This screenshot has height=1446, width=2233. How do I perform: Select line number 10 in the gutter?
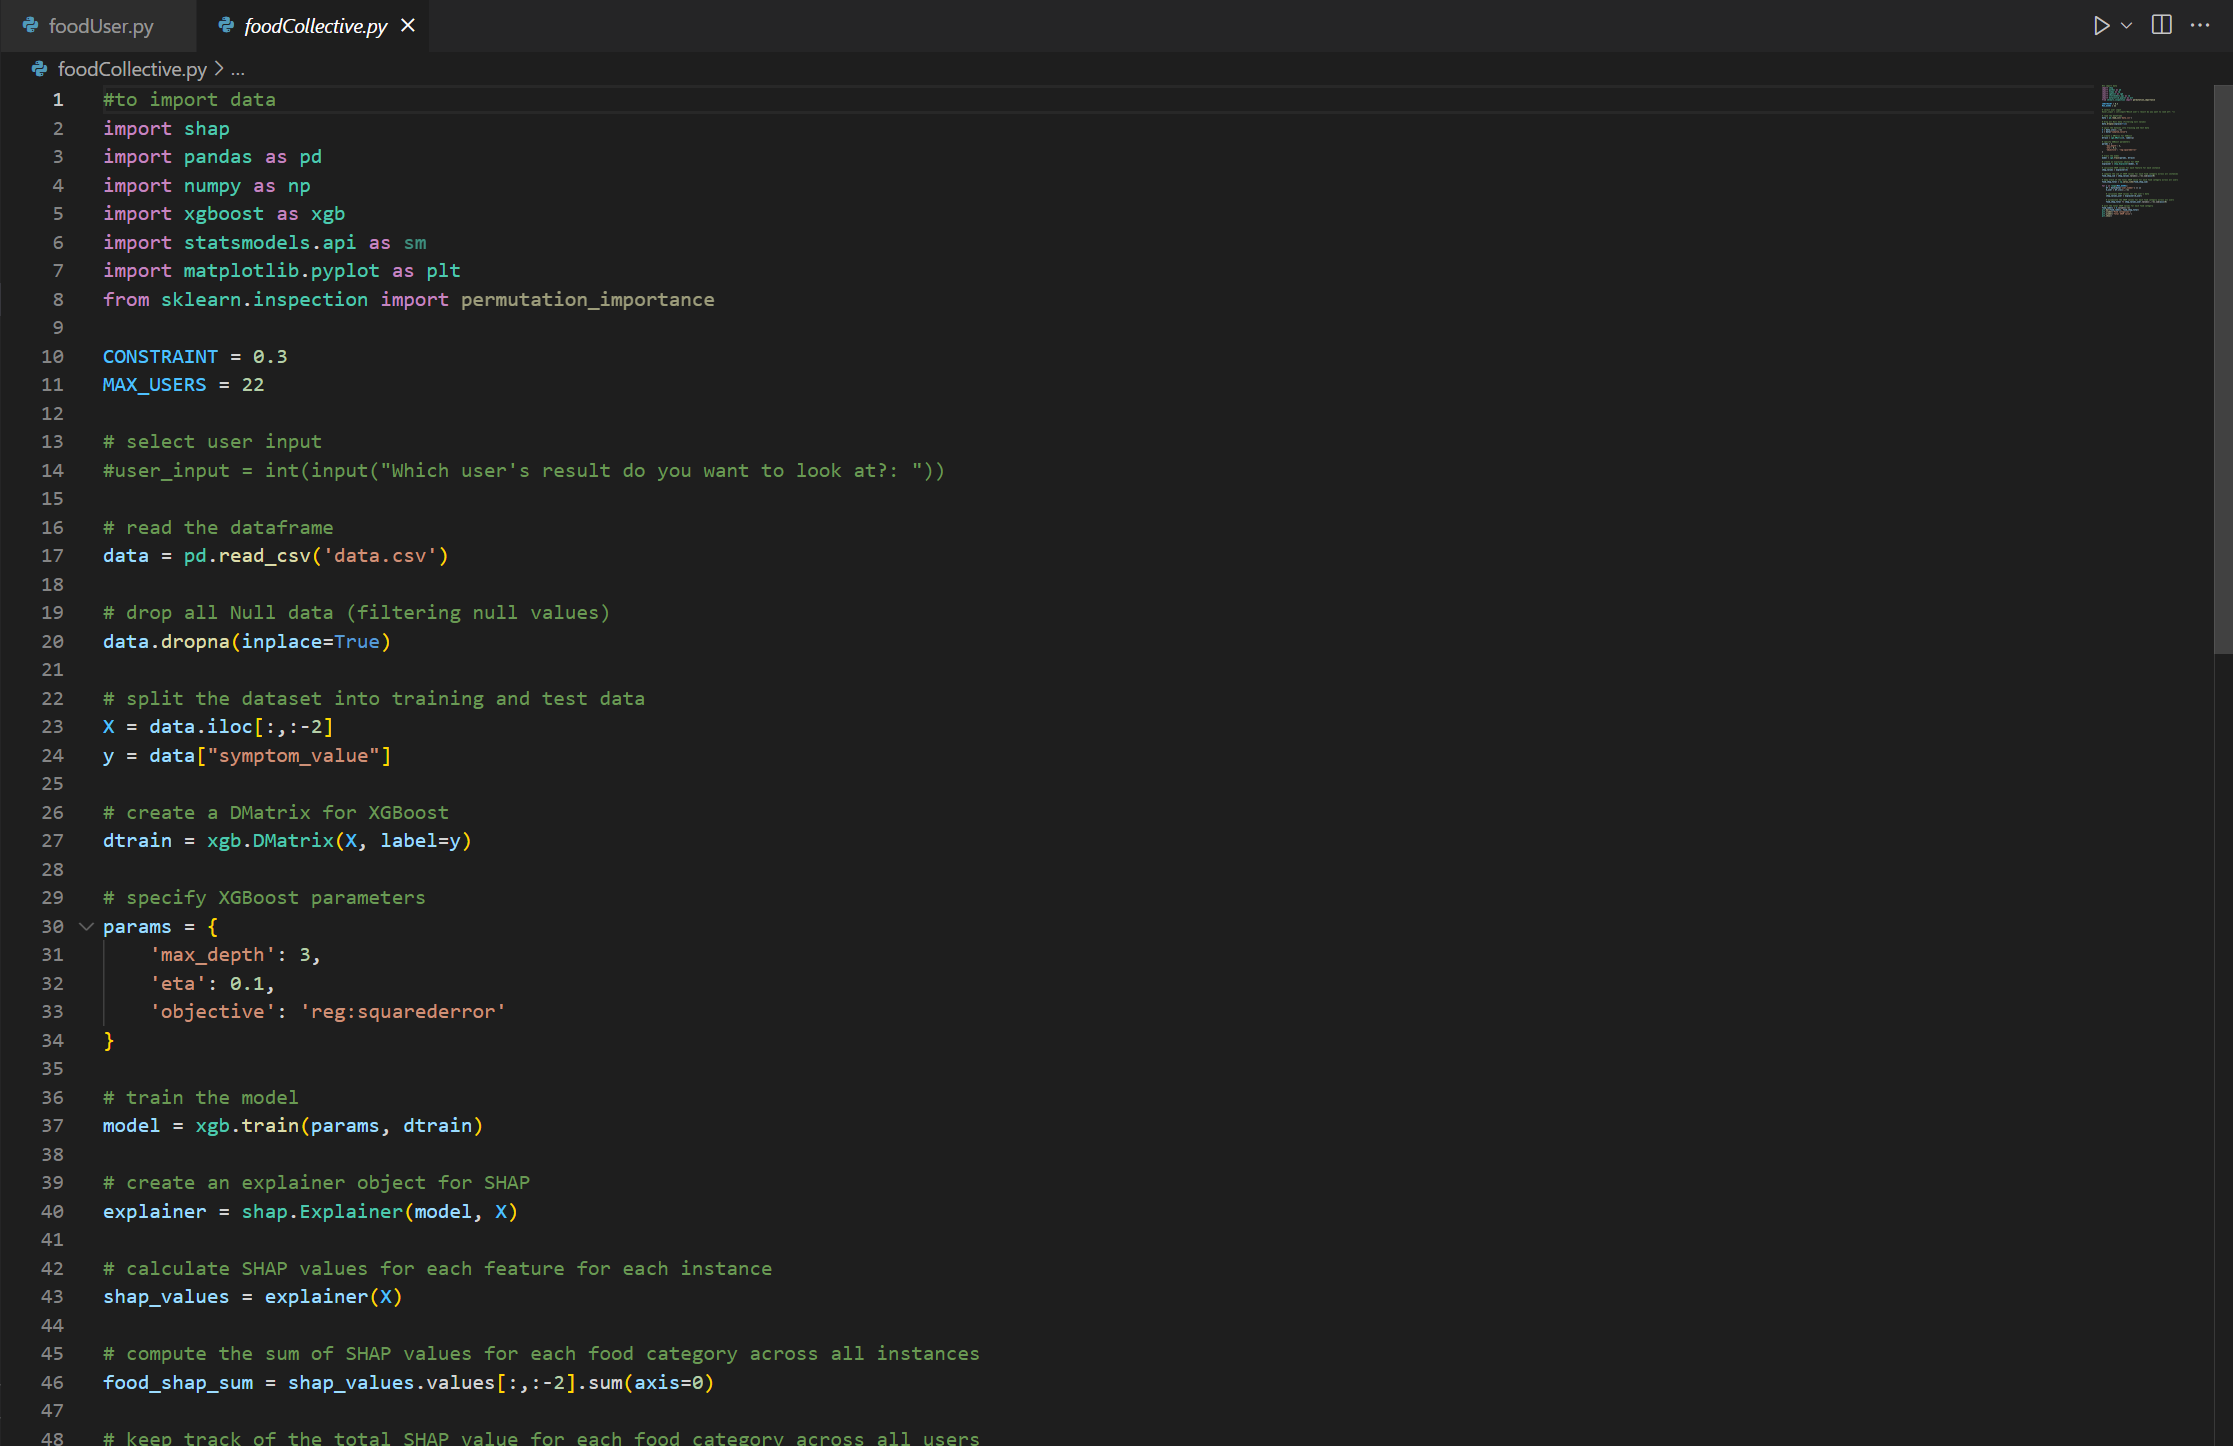pyautogui.click(x=52, y=357)
